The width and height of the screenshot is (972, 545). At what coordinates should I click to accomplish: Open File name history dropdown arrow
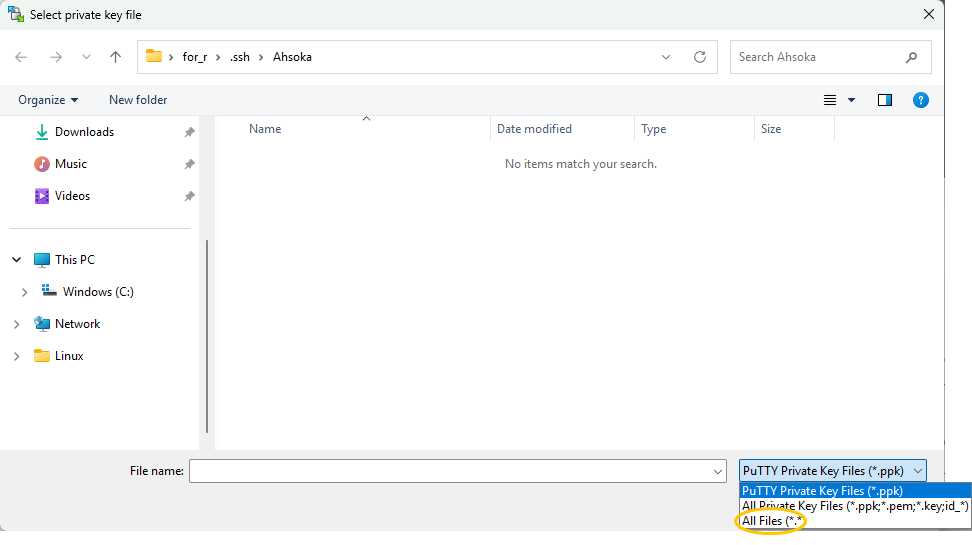click(718, 471)
